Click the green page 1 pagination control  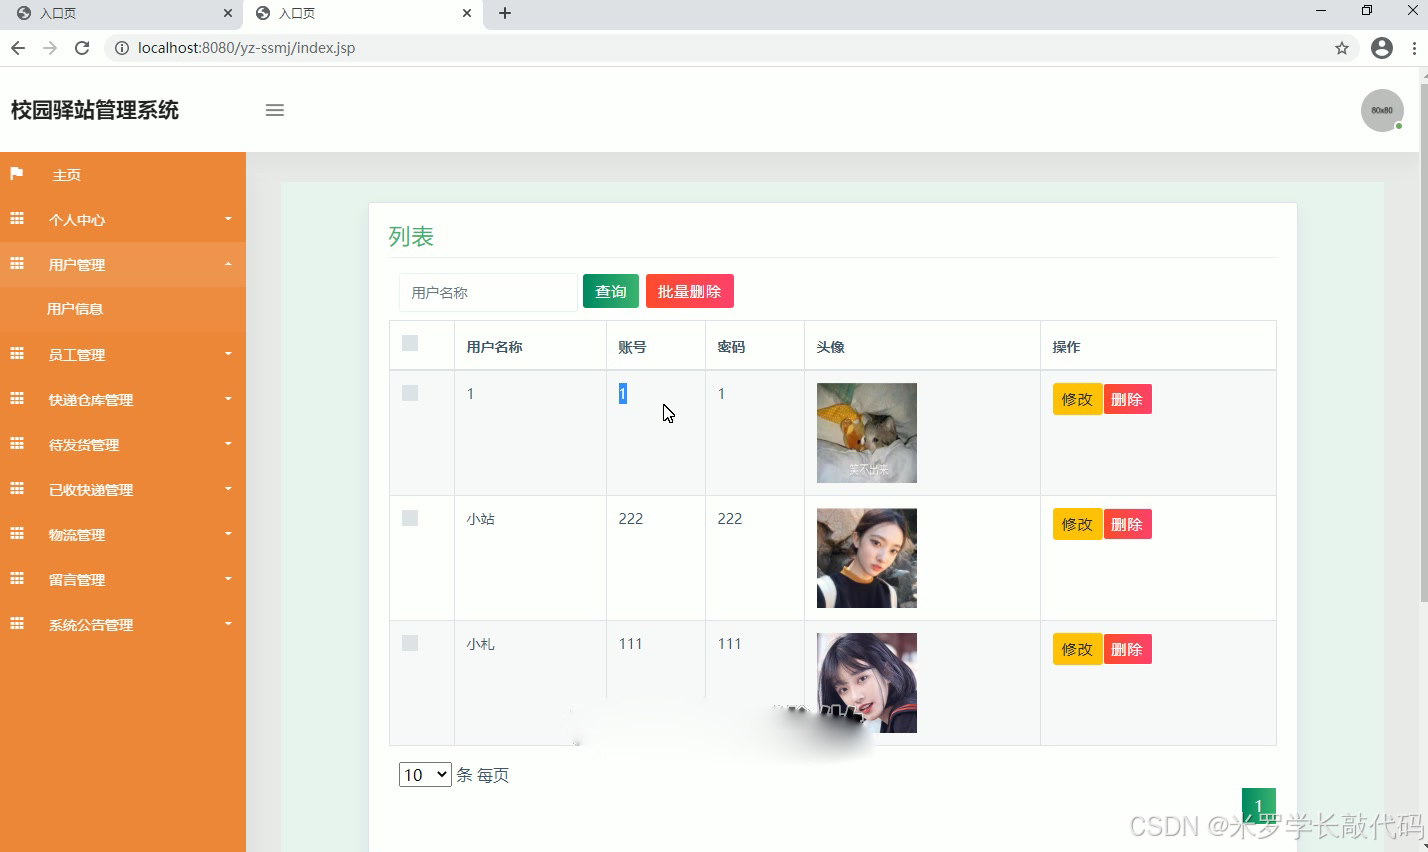(x=1258, y=804)
